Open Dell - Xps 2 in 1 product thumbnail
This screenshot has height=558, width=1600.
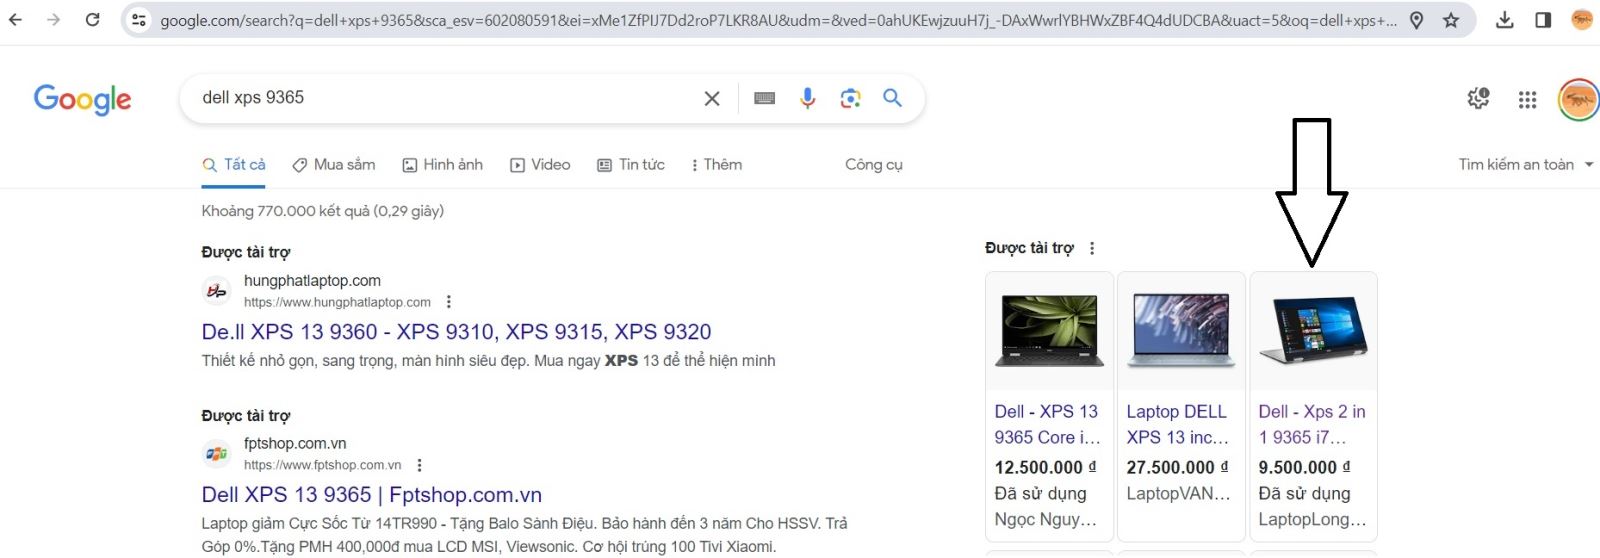[x=1313, y=331]
